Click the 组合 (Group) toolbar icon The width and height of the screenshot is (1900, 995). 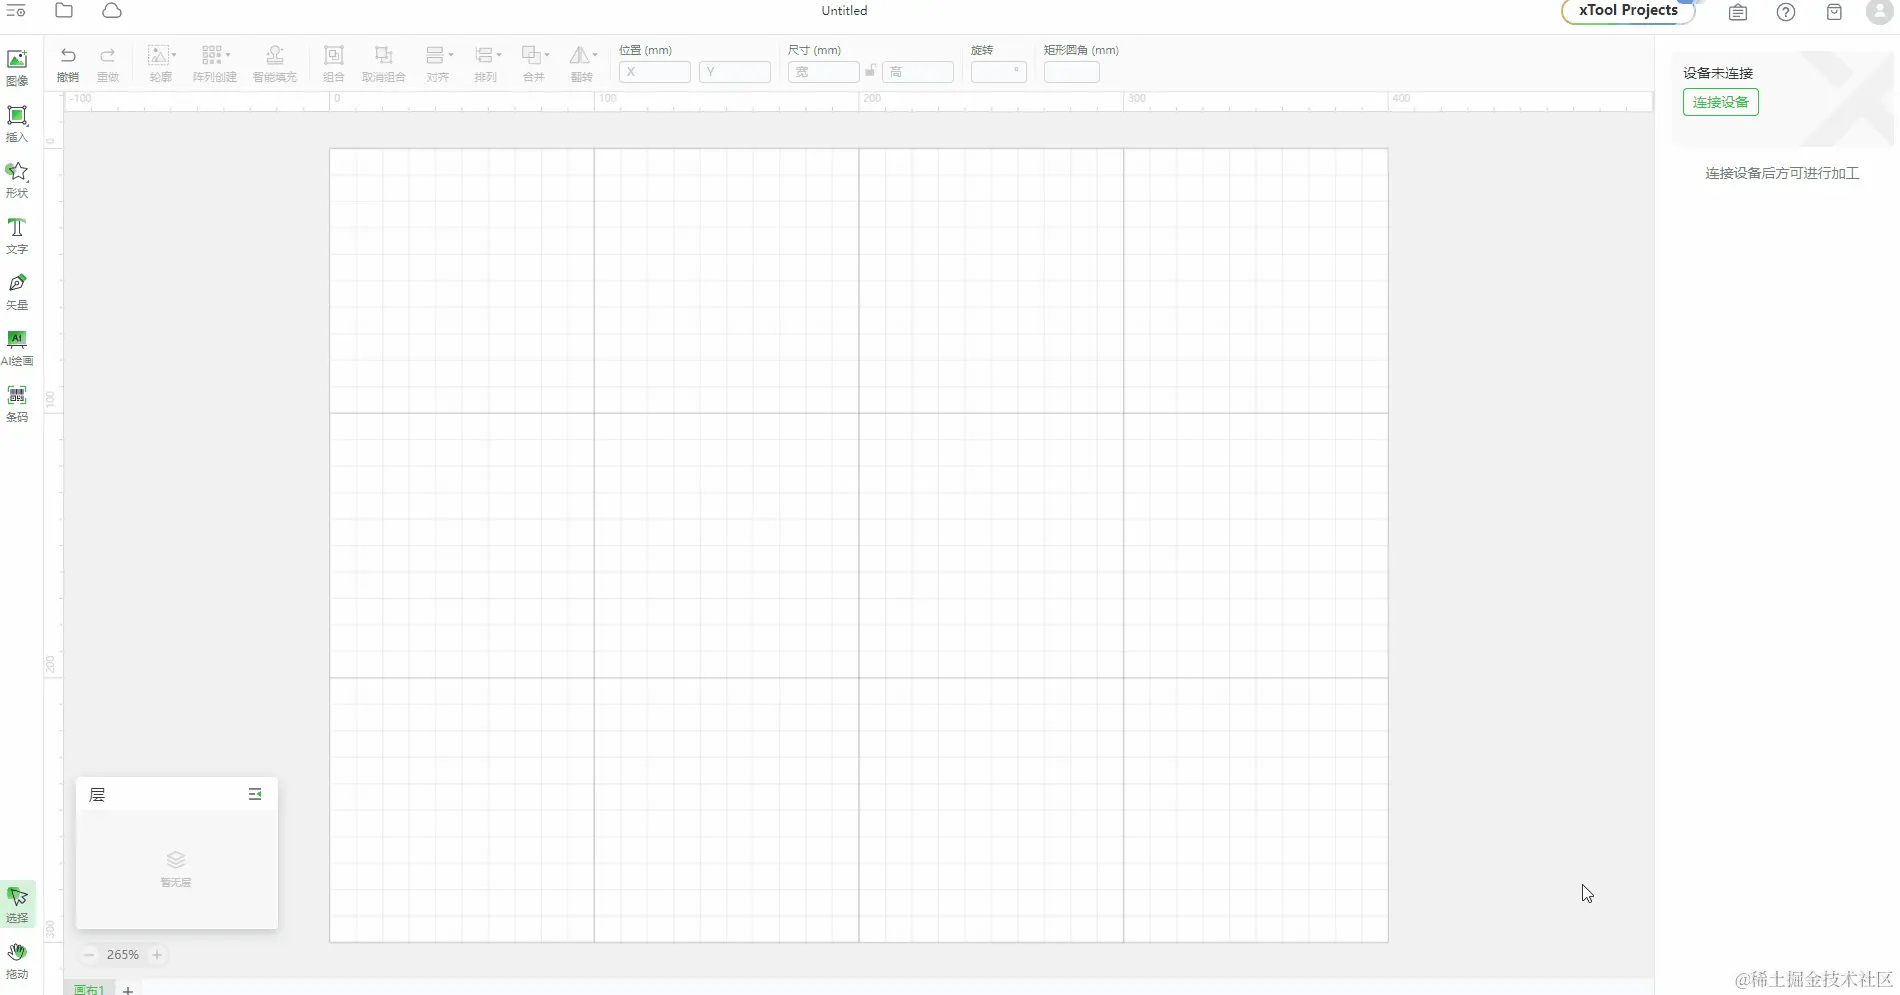pos(334,63)
